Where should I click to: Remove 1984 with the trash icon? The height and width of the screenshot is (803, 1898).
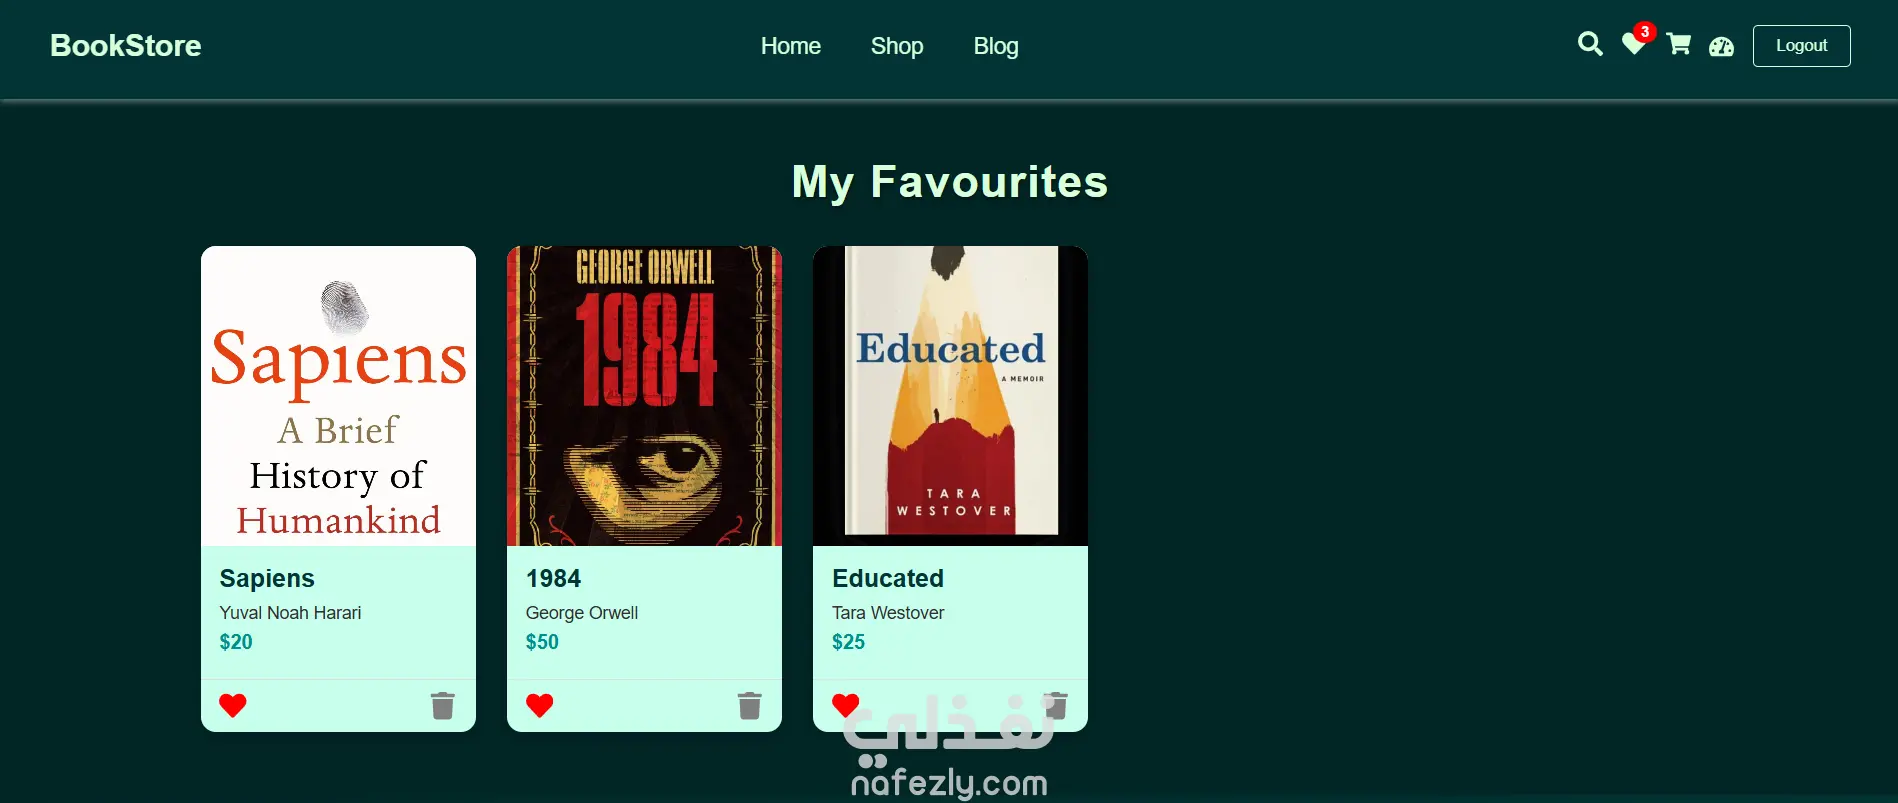coord(749,705)
